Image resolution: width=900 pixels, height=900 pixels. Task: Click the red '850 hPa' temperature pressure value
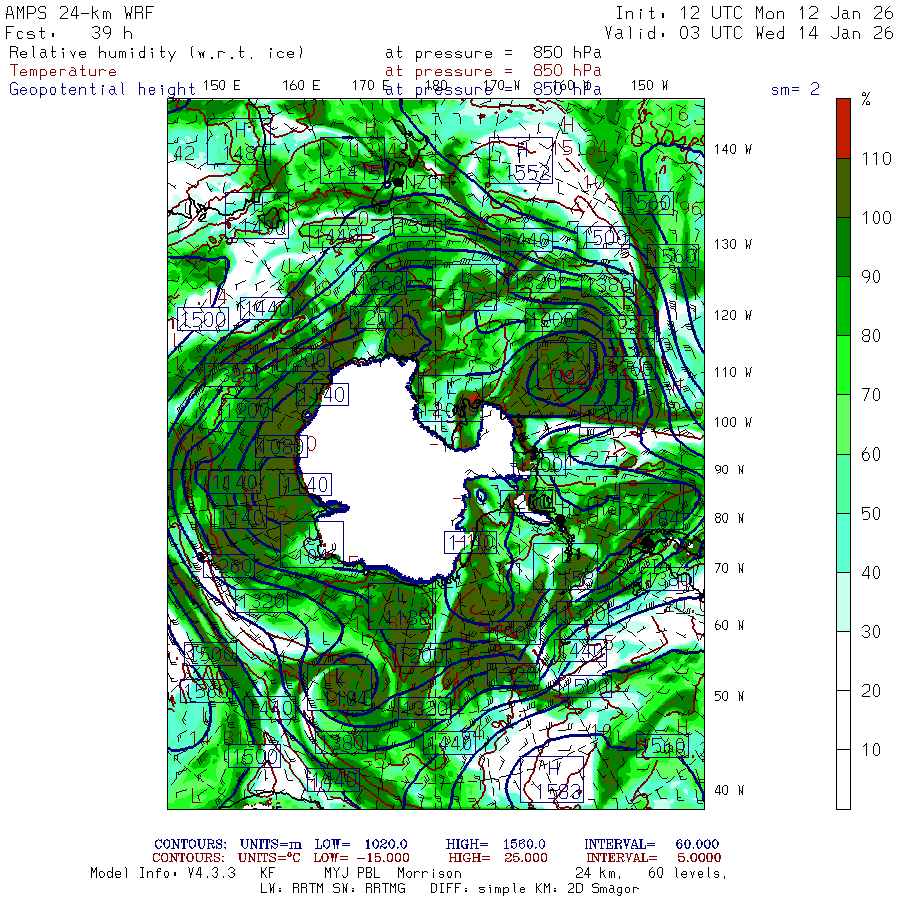click(567, 71)
